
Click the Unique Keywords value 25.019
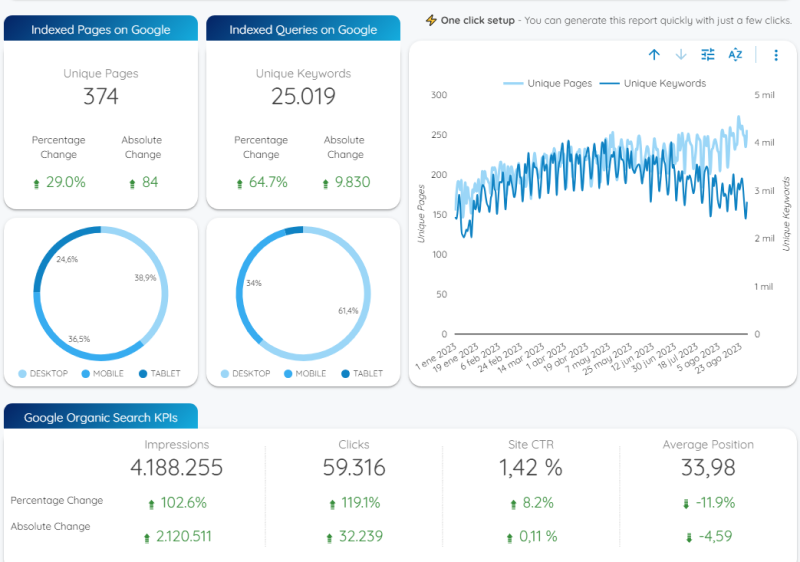pyautogui.click(x=303, y=96)
